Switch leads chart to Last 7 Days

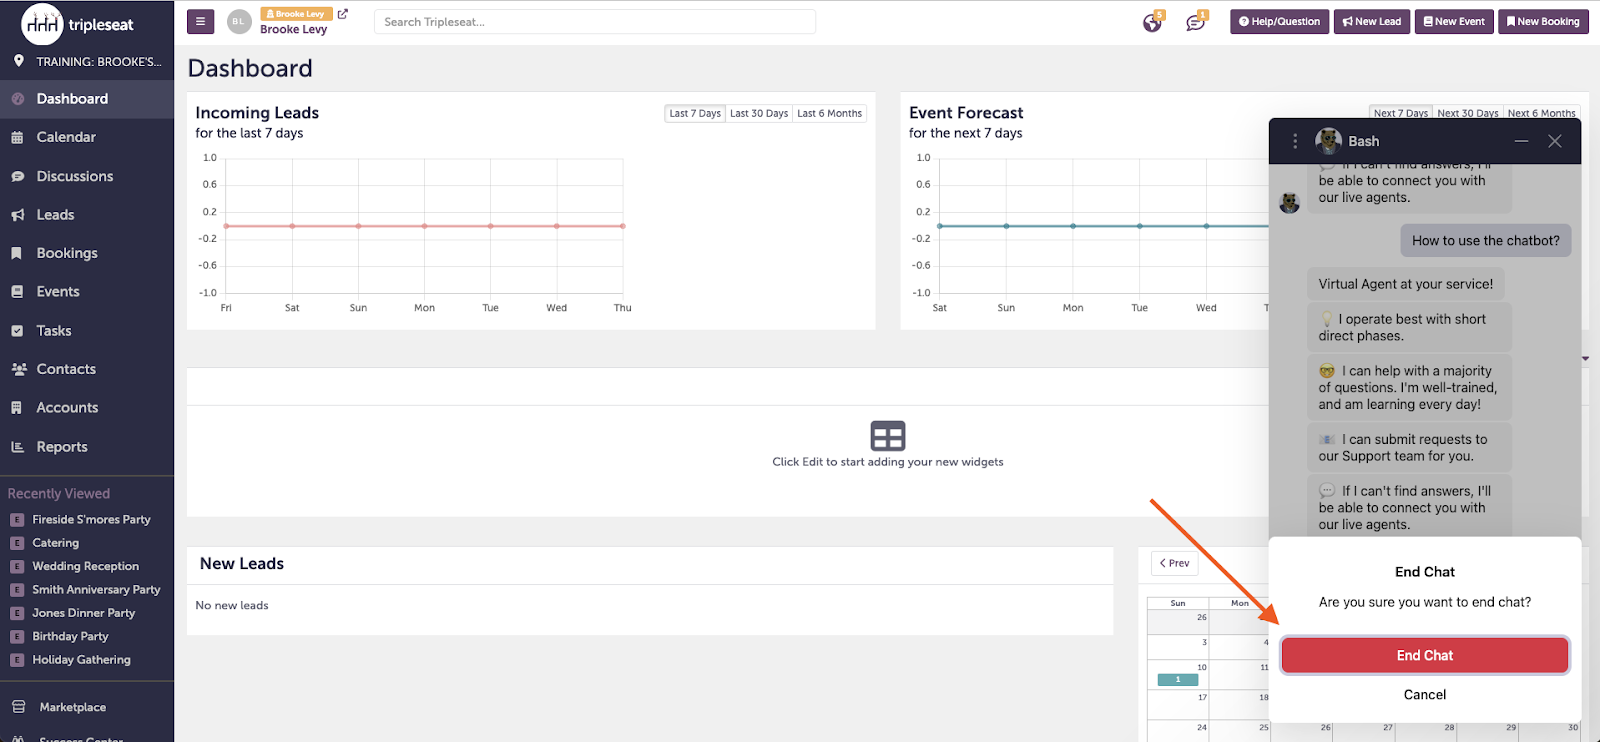point(694,114)
